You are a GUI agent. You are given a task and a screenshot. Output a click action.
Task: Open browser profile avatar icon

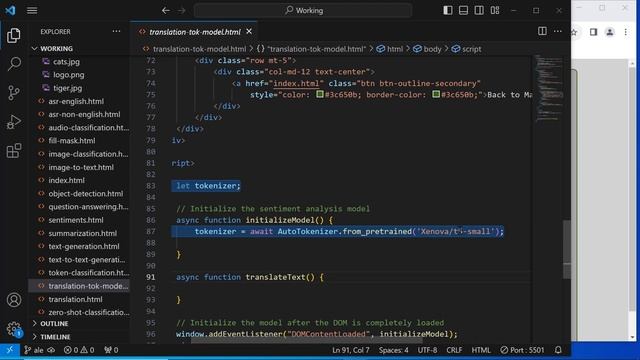tap(609, 32)
